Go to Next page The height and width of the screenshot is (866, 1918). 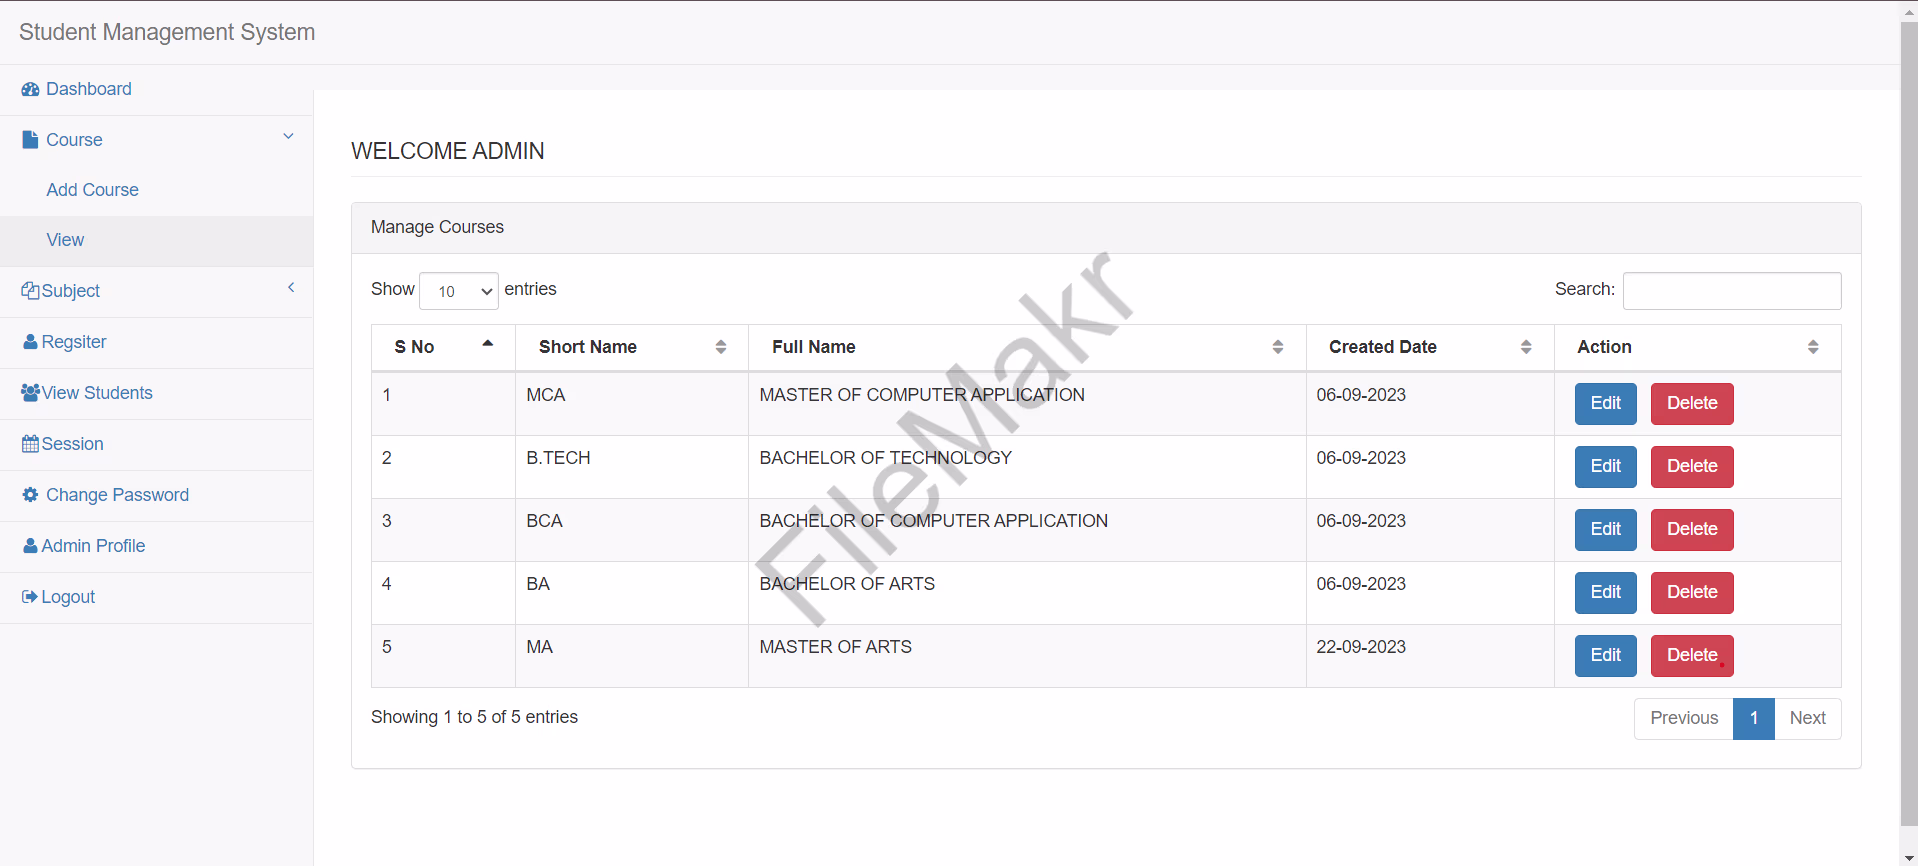(x=1808, y=719)
